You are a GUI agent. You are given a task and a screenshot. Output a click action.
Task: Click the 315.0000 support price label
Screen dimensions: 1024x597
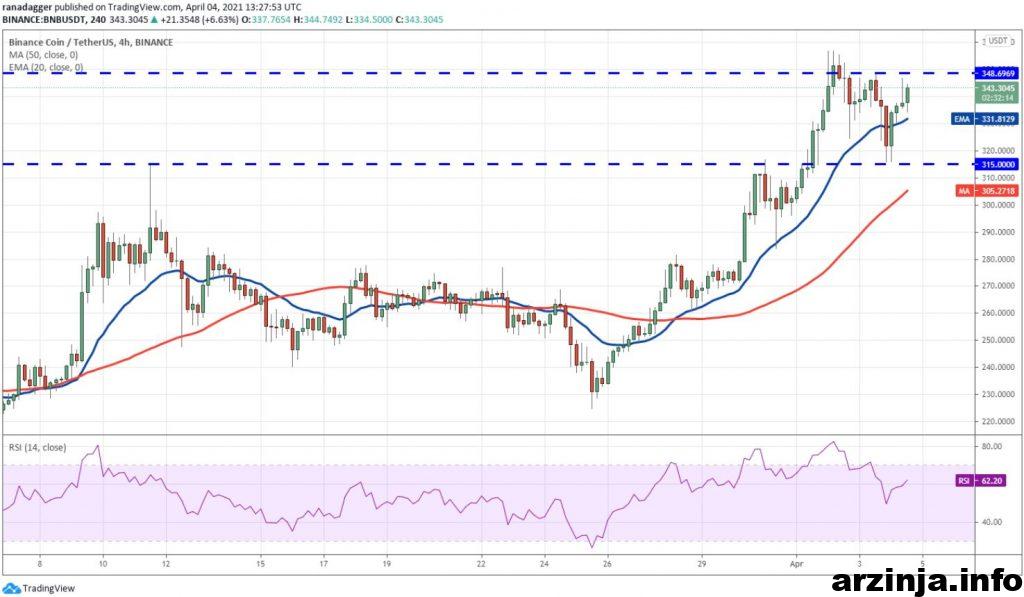click(x=996, y=165)
